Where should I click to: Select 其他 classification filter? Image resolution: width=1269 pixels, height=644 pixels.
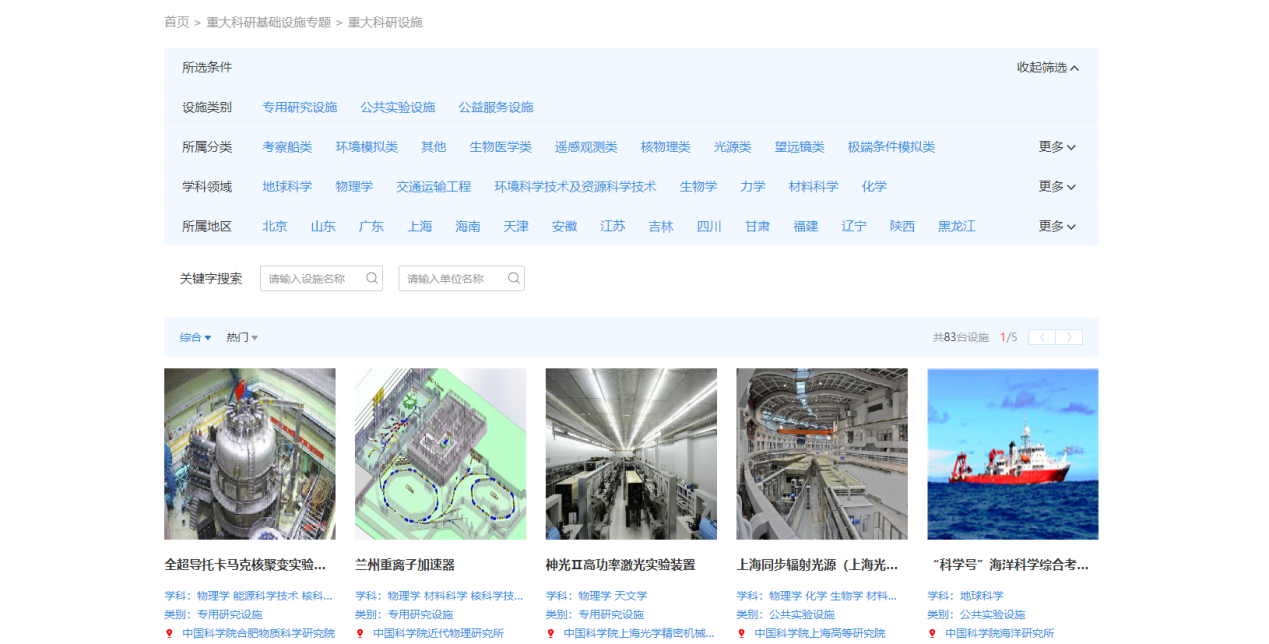coord(434,147)
